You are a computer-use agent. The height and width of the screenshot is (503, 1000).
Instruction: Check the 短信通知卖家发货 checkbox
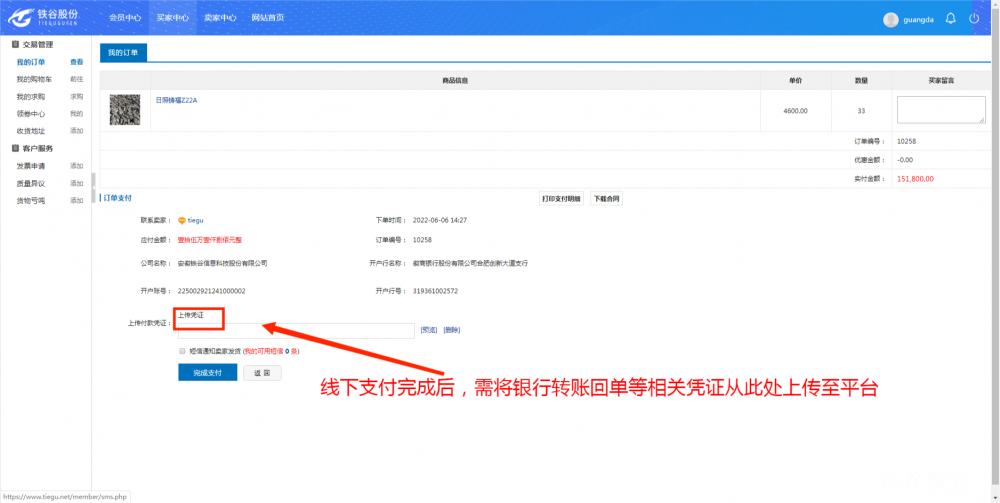(182, 351)
